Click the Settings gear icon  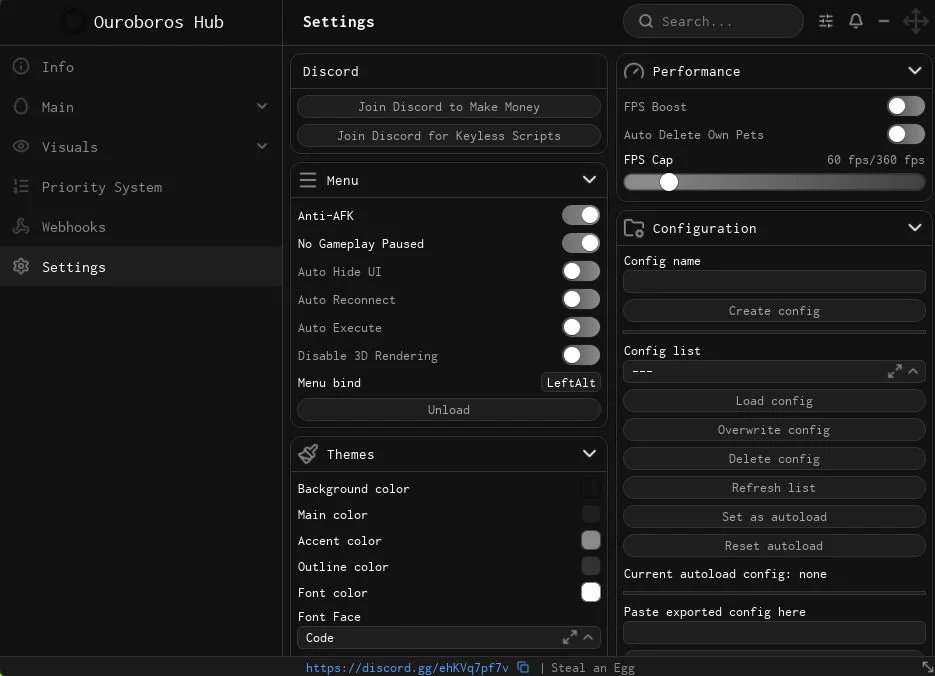[x=21, y=266]
